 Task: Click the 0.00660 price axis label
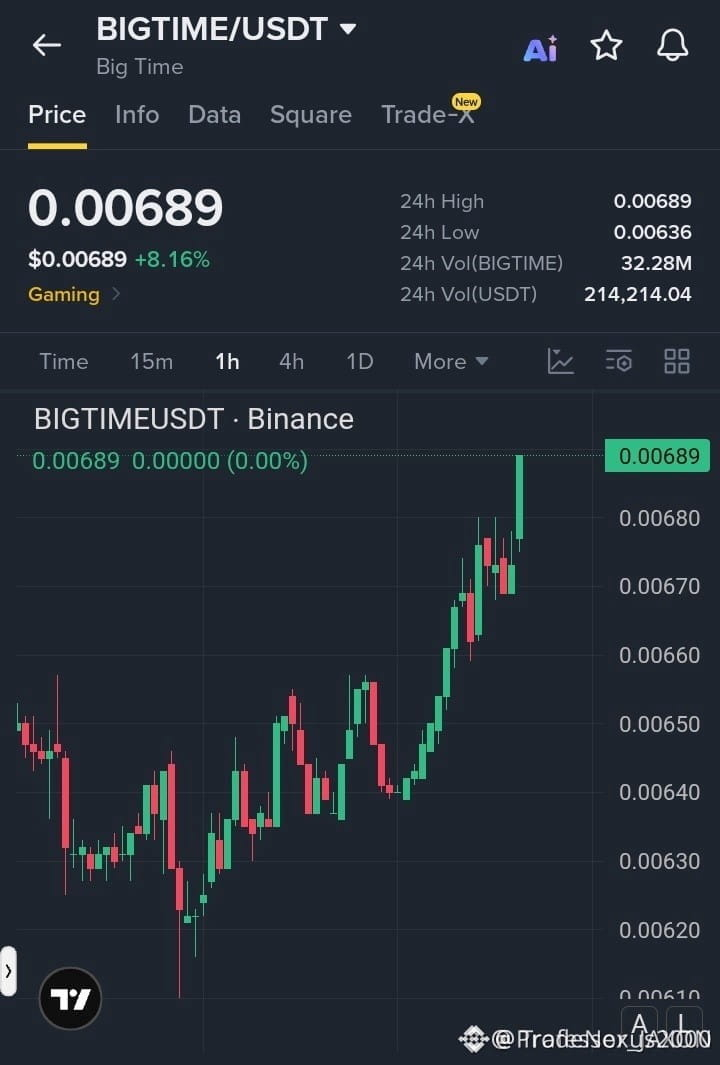[x=660, y=655]
